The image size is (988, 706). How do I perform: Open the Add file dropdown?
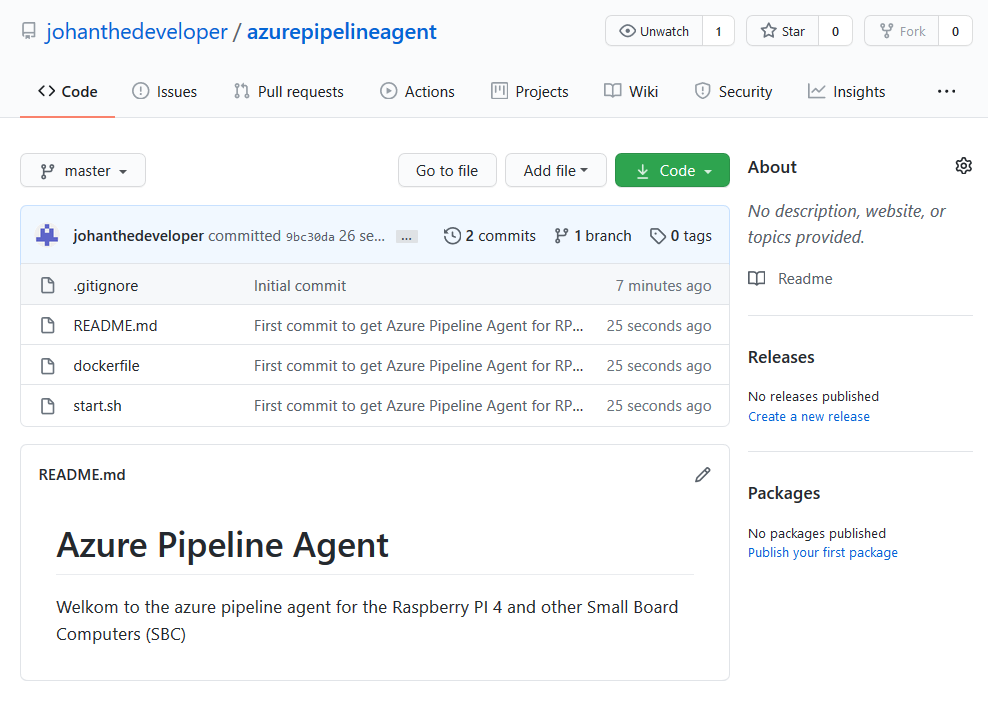556,170
